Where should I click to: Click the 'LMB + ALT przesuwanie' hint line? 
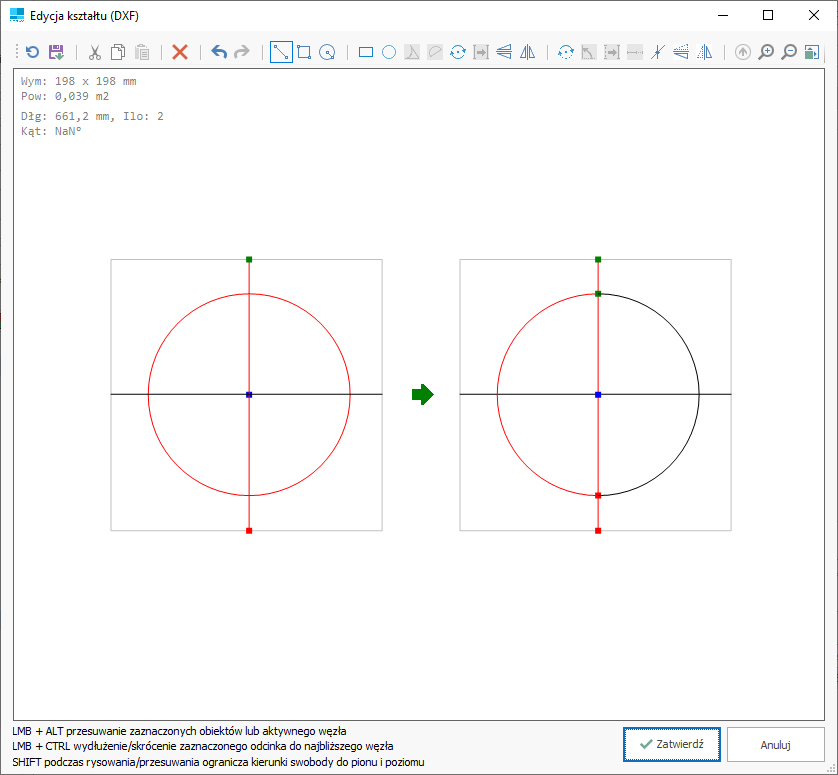(179, 731)
